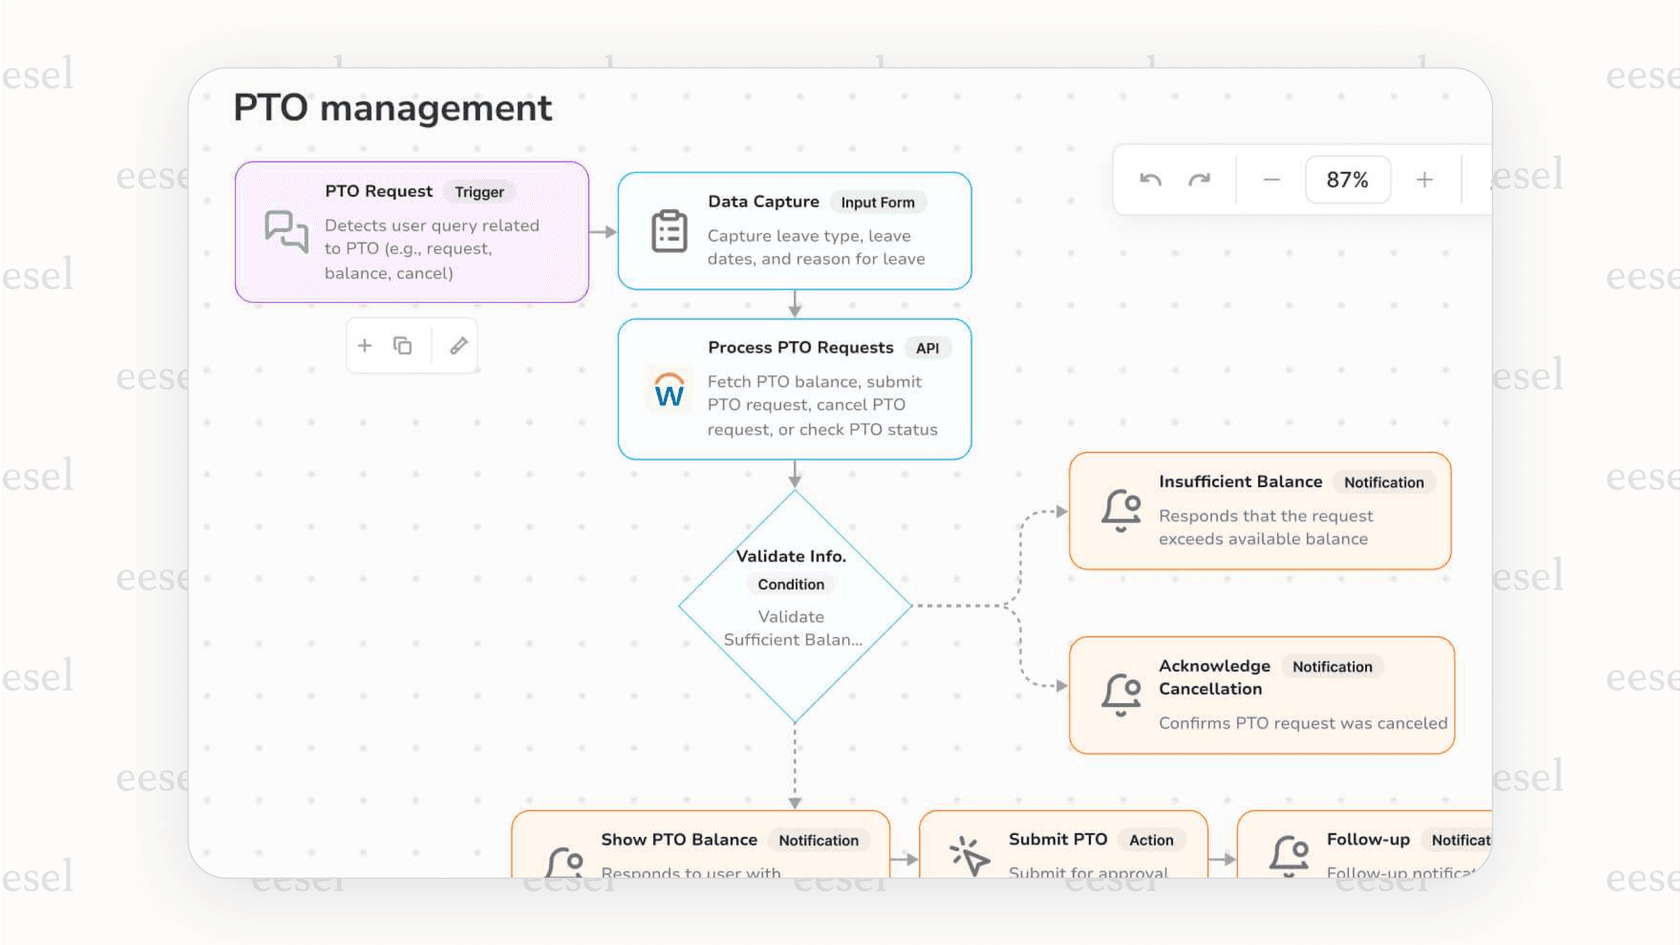
Task: Click the duplicate node icon below PTO Request
Action: click(x=403, y=345)
